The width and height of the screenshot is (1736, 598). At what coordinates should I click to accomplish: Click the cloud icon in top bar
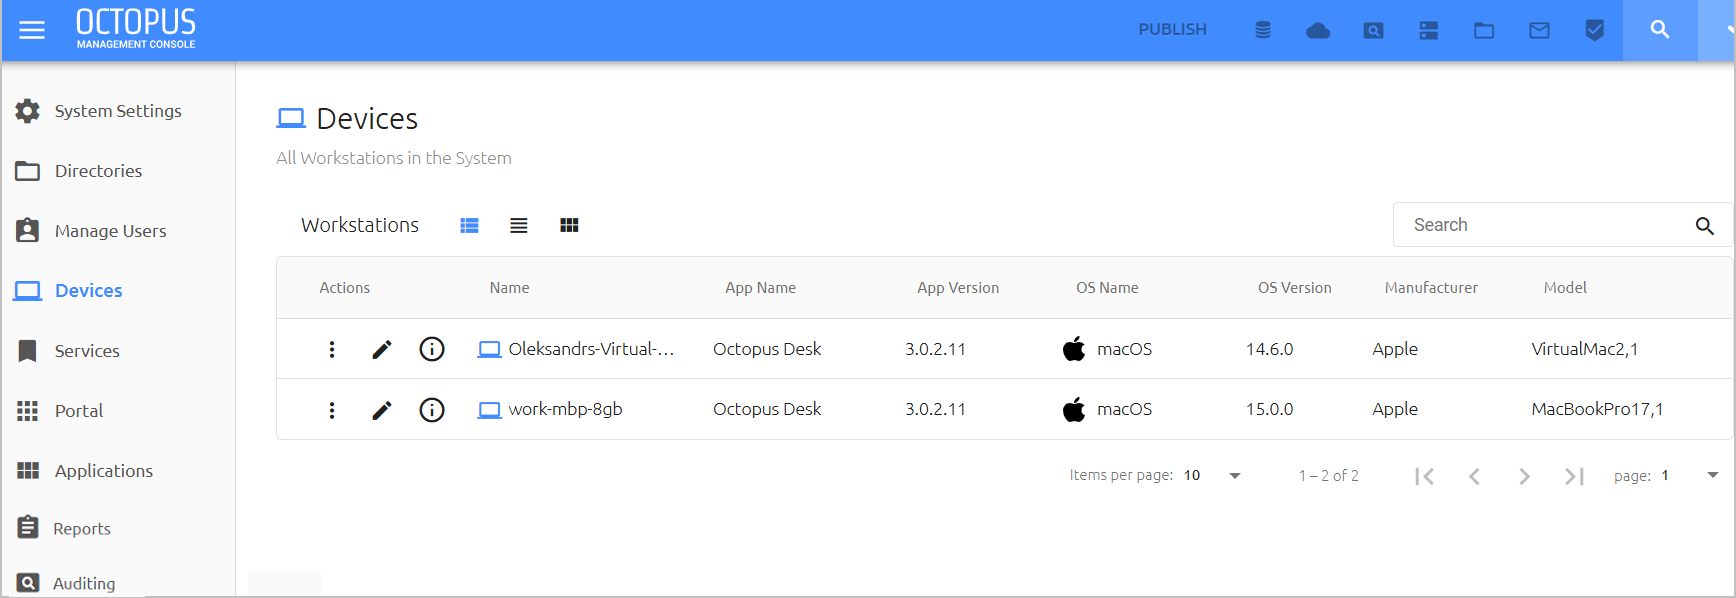tap(1318, 30)
